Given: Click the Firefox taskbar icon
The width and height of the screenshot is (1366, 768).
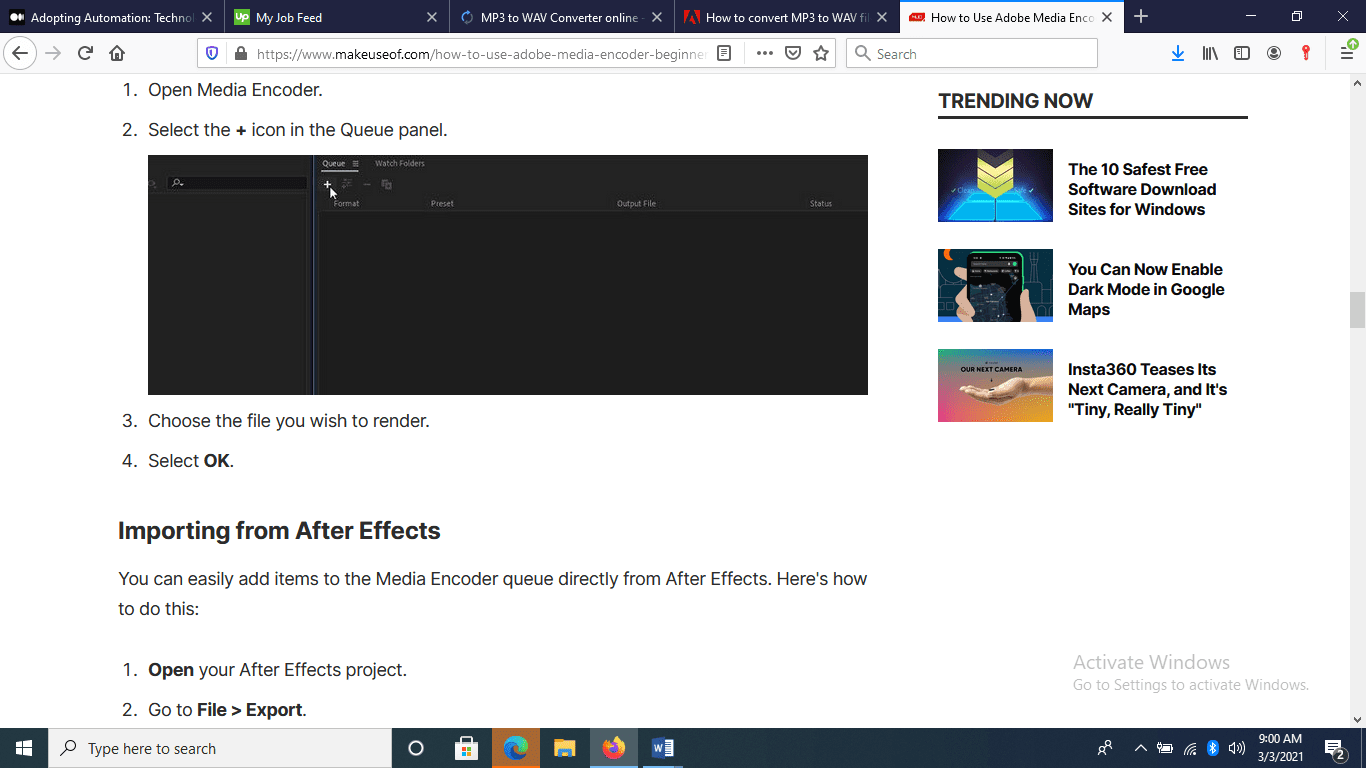Looking at the screenshot, I should click(x=614, y=748).
